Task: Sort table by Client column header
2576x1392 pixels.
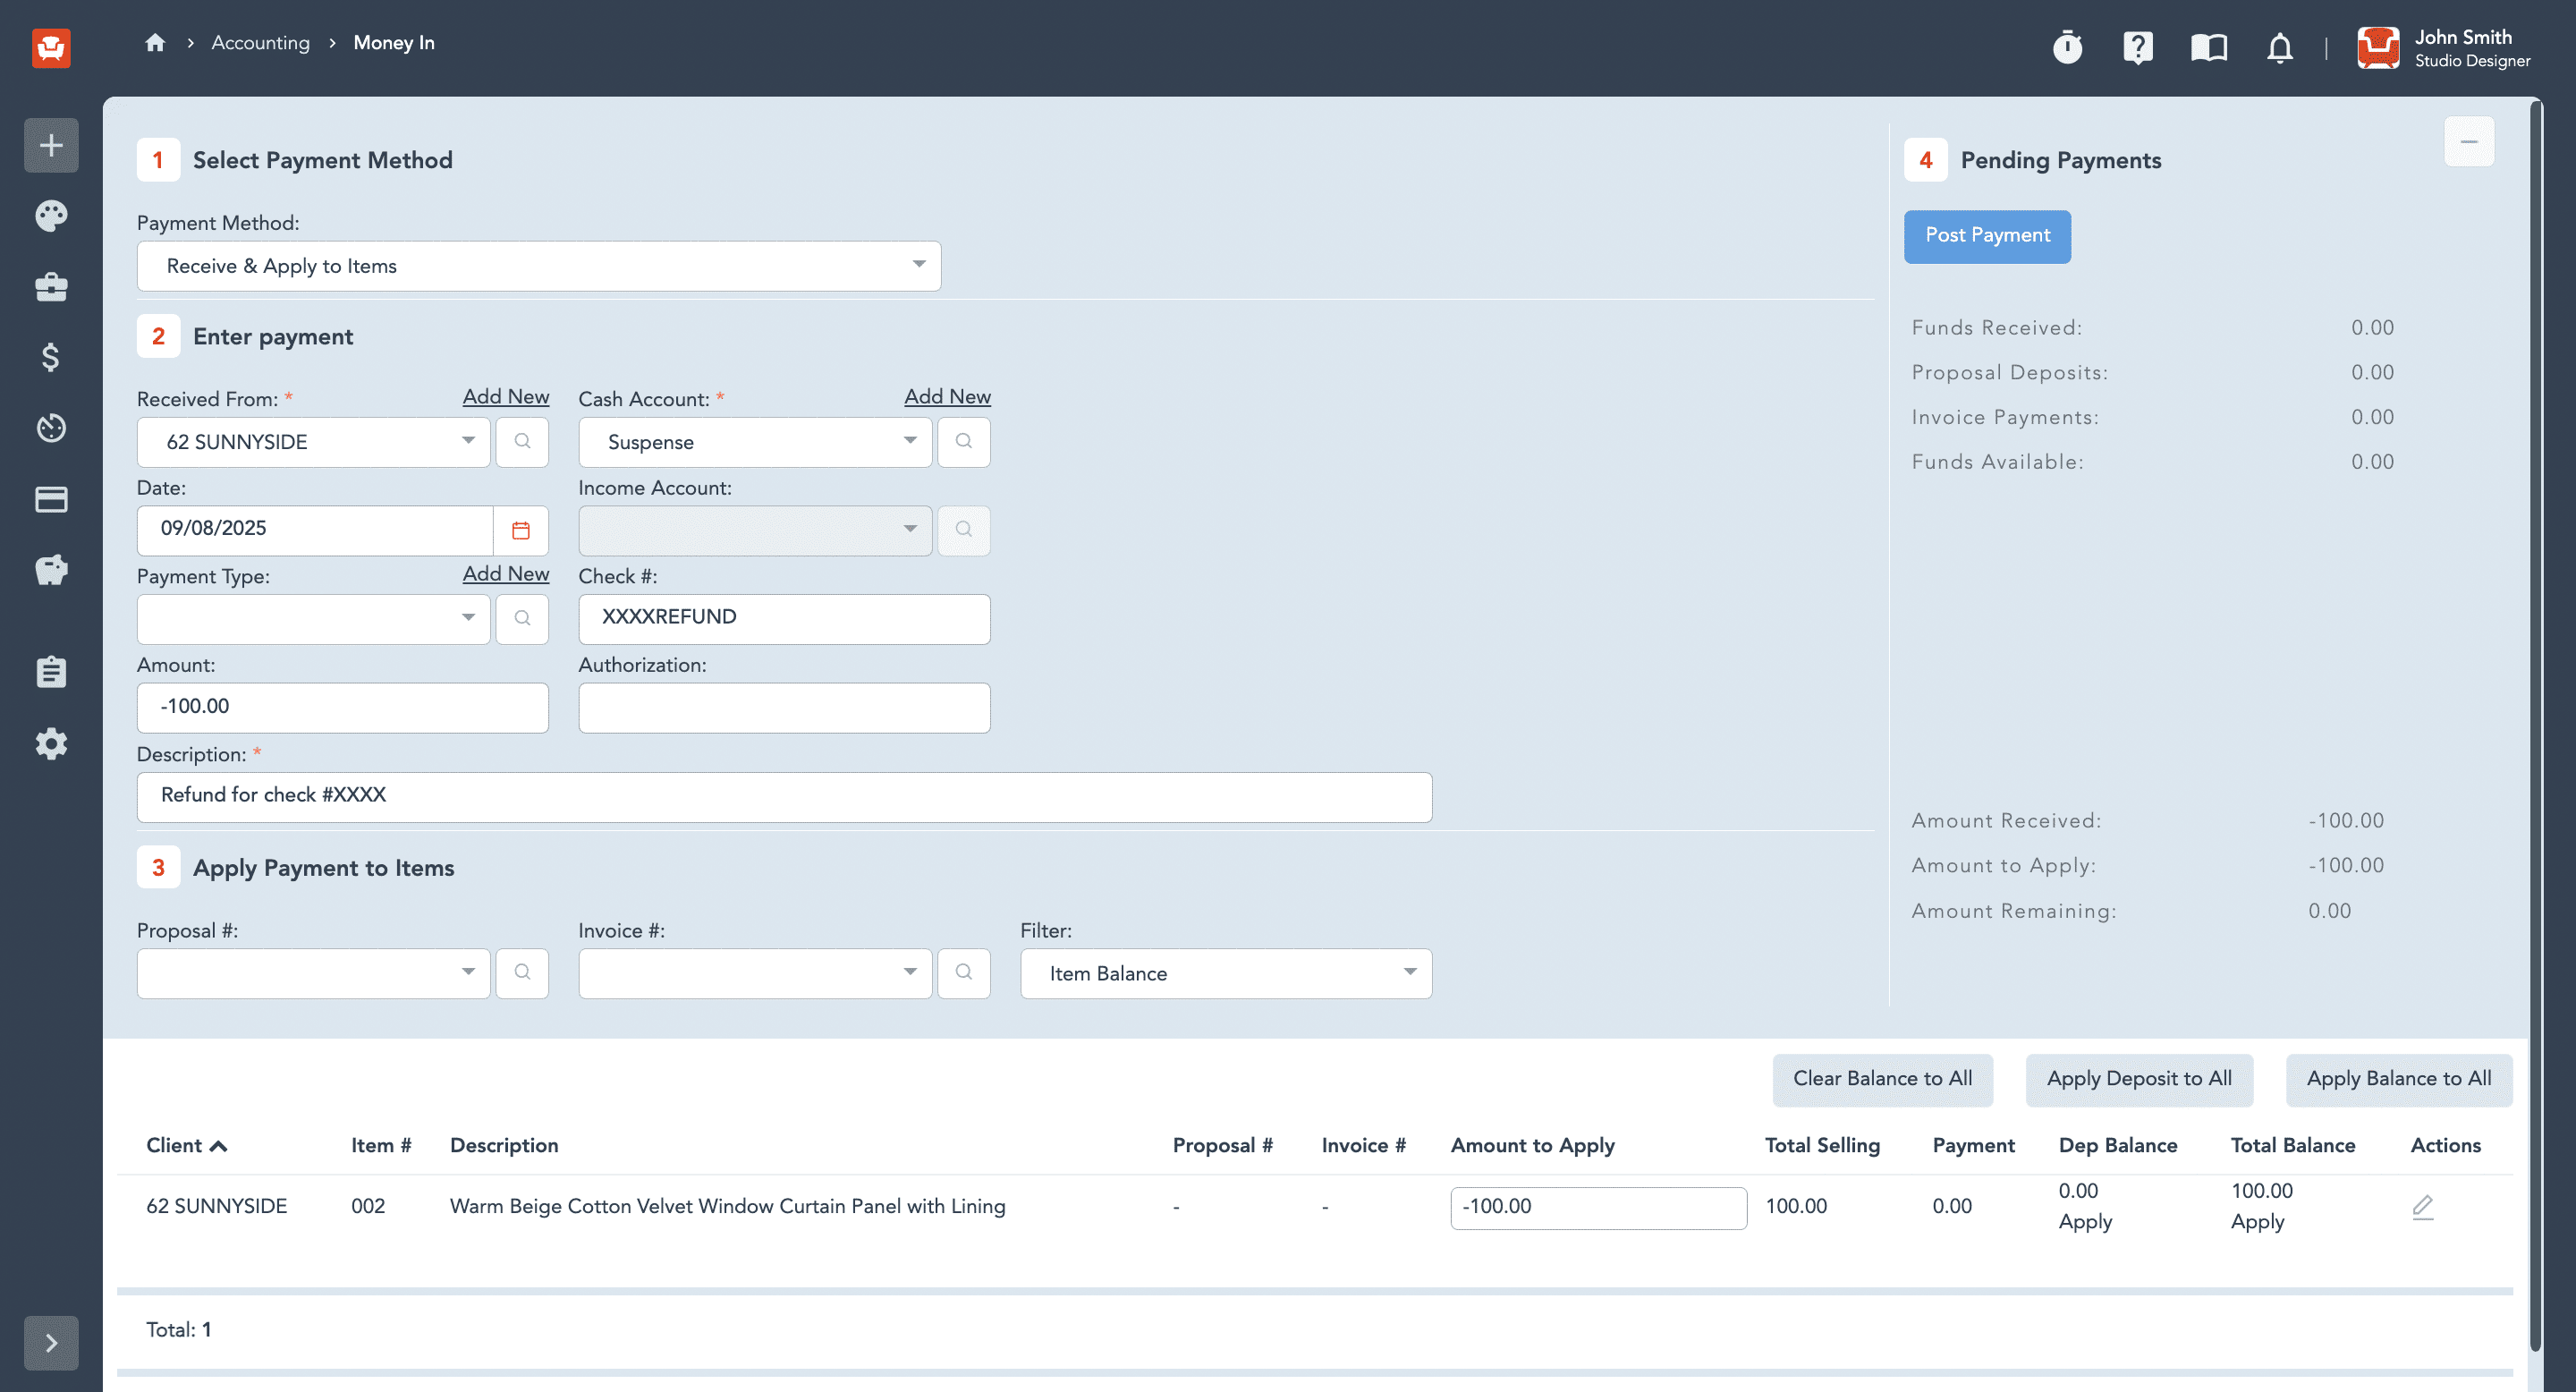Action: pyautogui.click(x=186, y=1145)
